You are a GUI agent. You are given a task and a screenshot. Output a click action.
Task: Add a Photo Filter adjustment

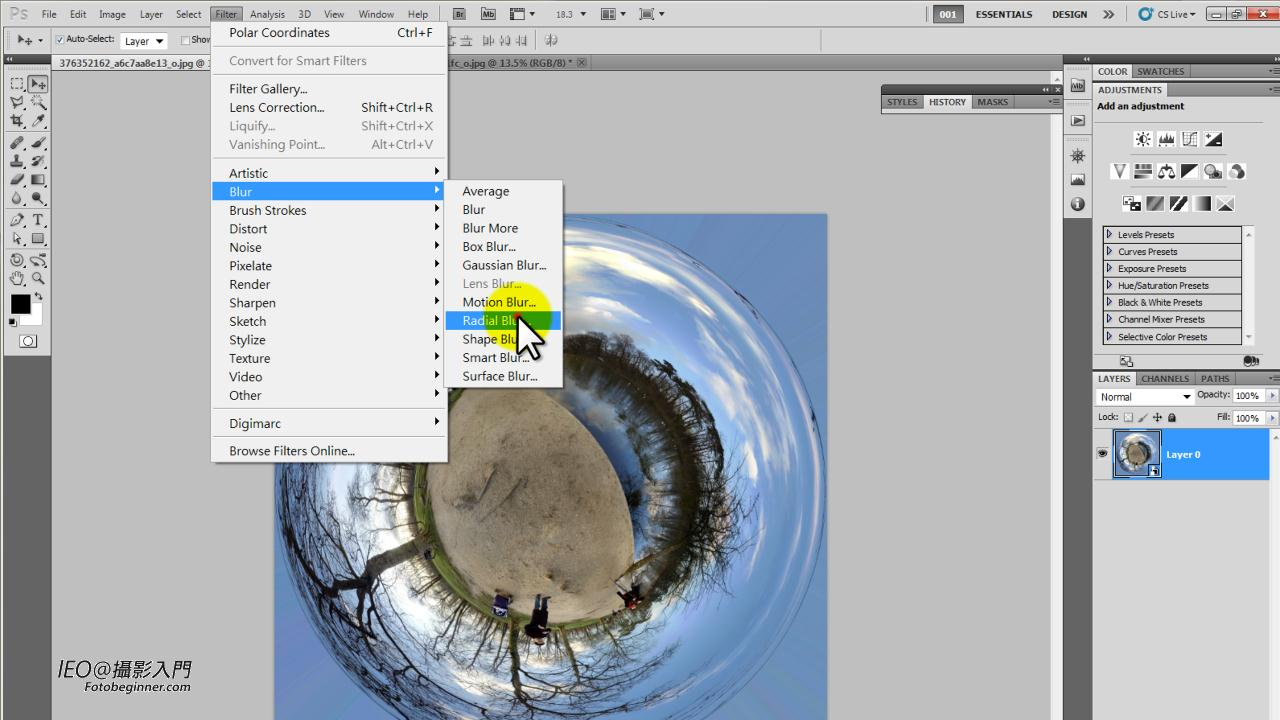pos(1213,172)
